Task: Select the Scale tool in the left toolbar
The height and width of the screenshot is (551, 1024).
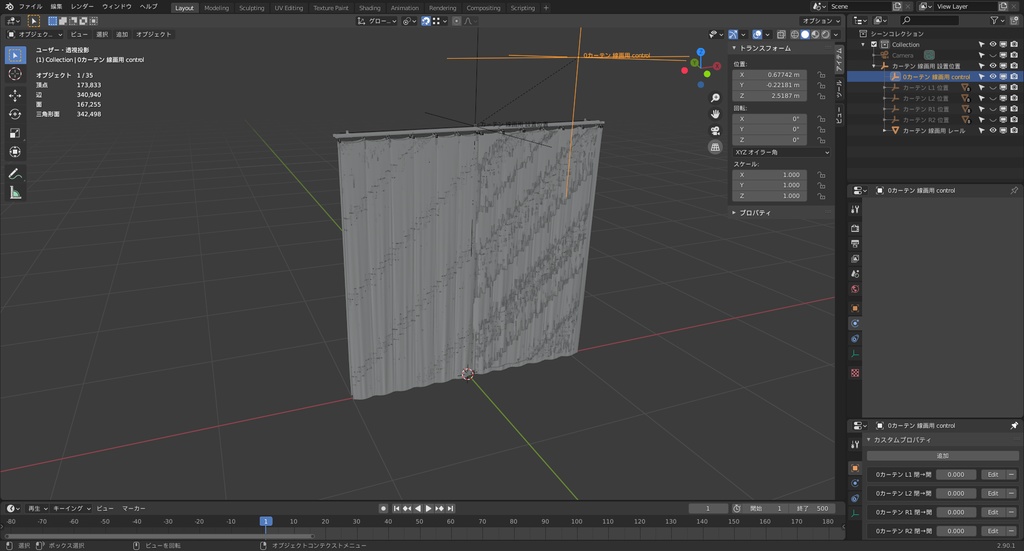Action: pos(15,133)
